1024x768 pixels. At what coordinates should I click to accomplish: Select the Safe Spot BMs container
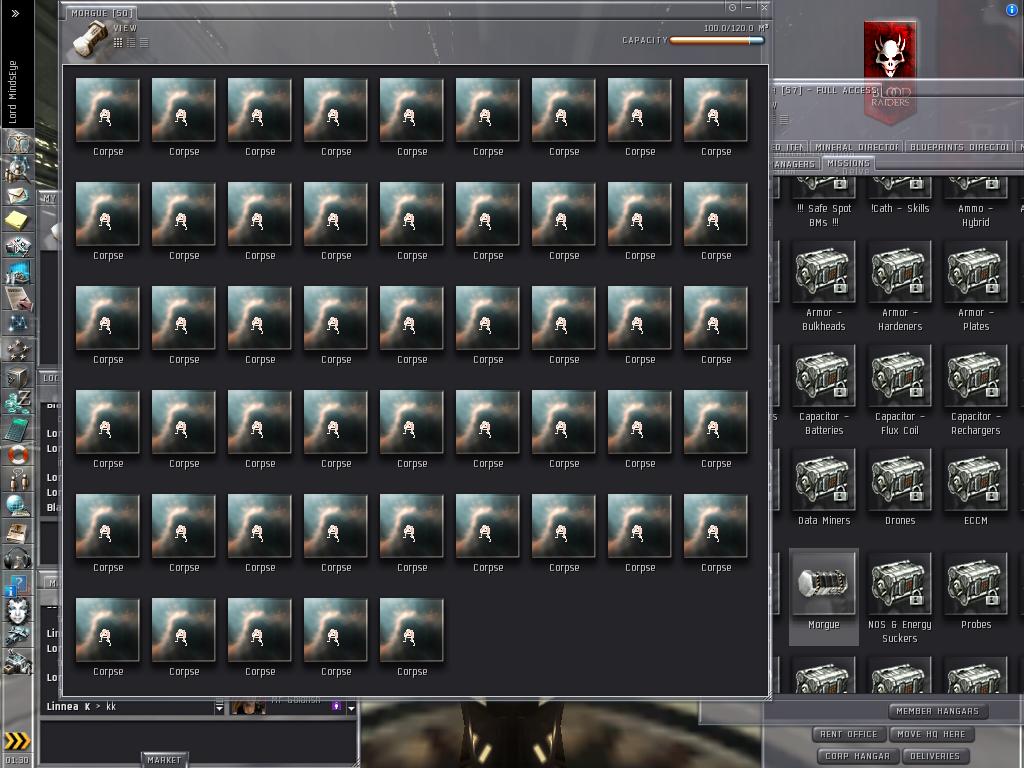[824, 202]
